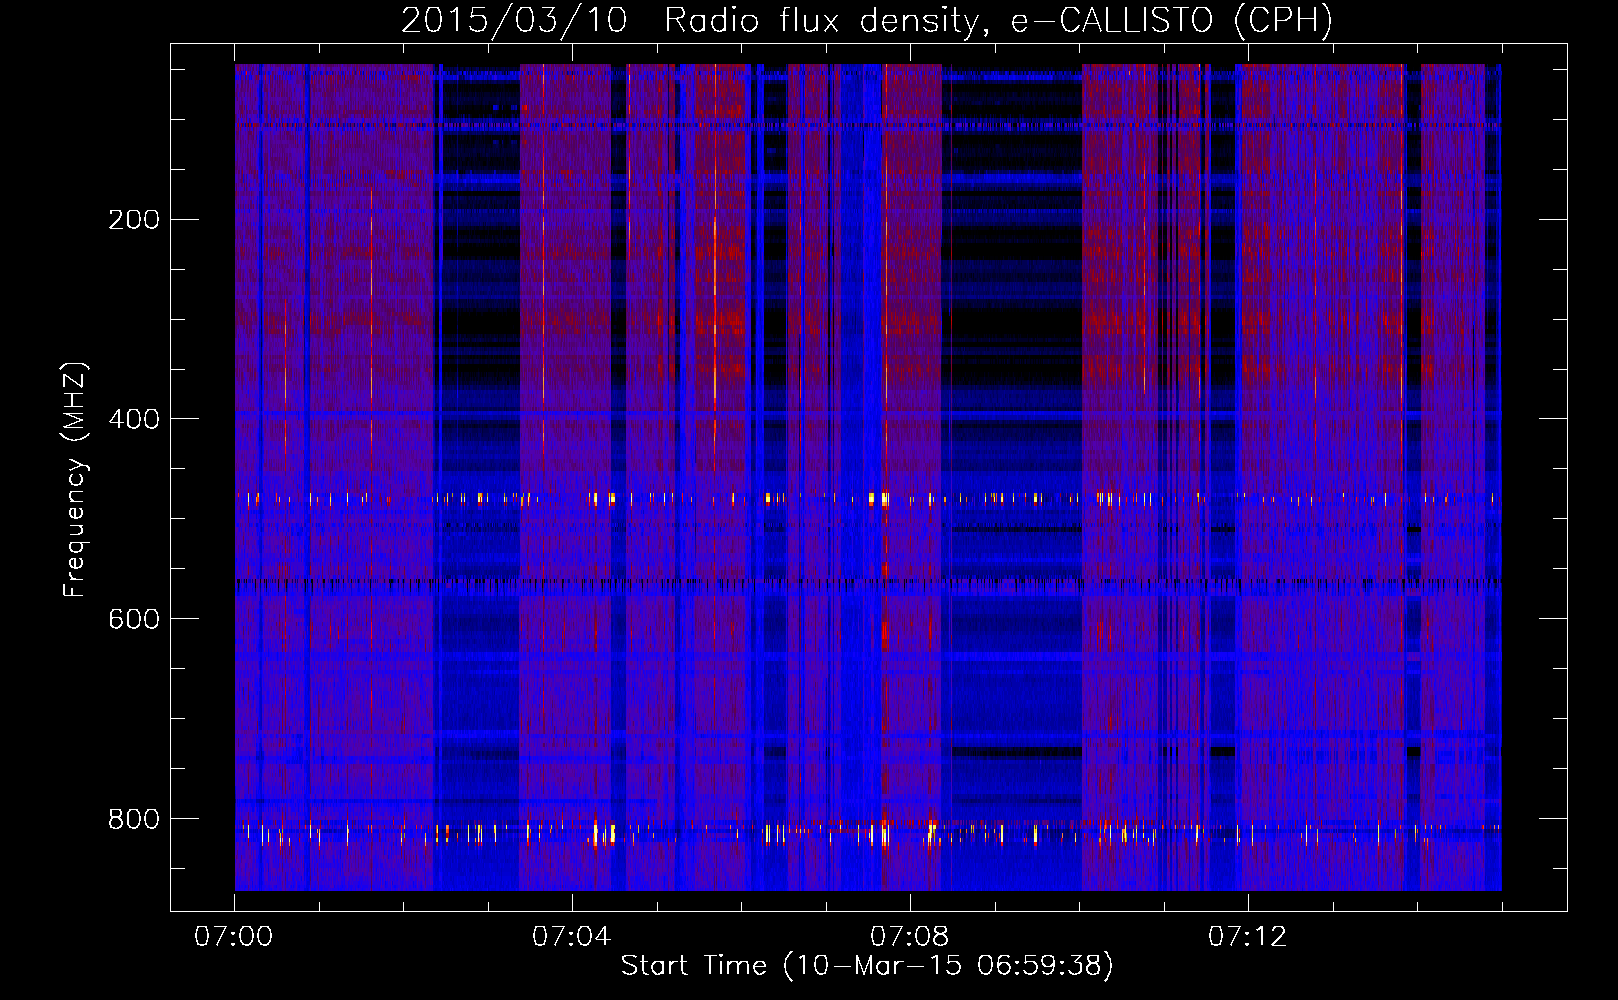Click the '800' frequency tick label
Image resolution: width=1618 pixels, height=1000 pixels.
(134, 819)
